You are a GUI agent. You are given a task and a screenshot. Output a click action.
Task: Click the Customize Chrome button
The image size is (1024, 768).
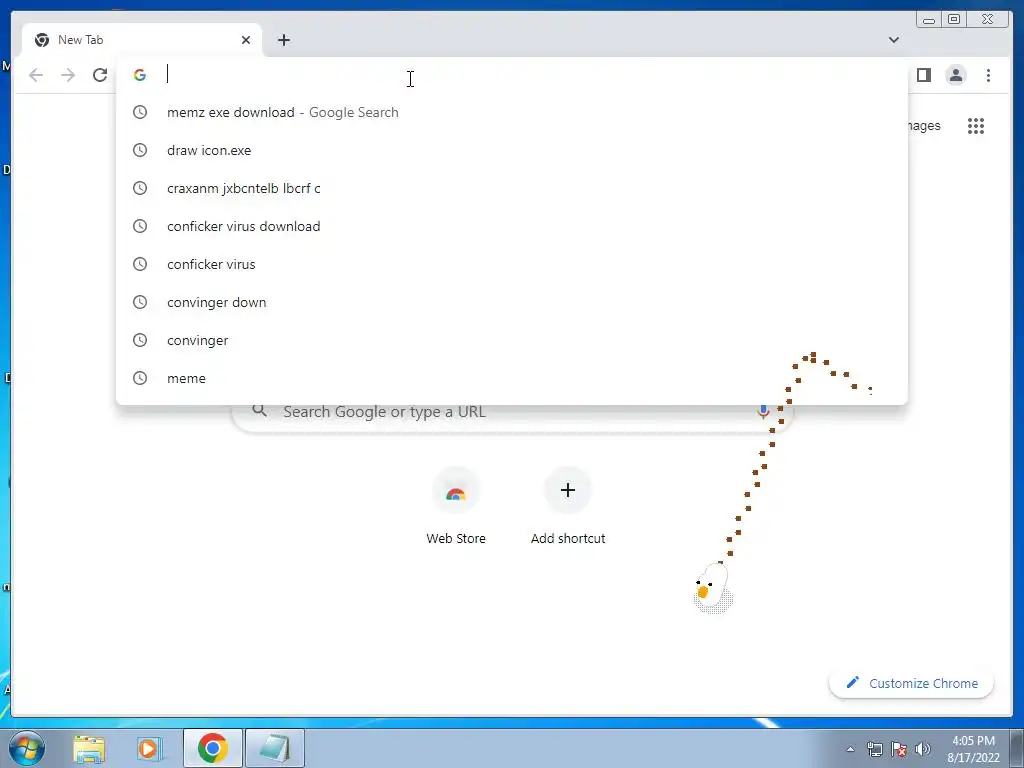pyautogui.click(x=911, y=683)
